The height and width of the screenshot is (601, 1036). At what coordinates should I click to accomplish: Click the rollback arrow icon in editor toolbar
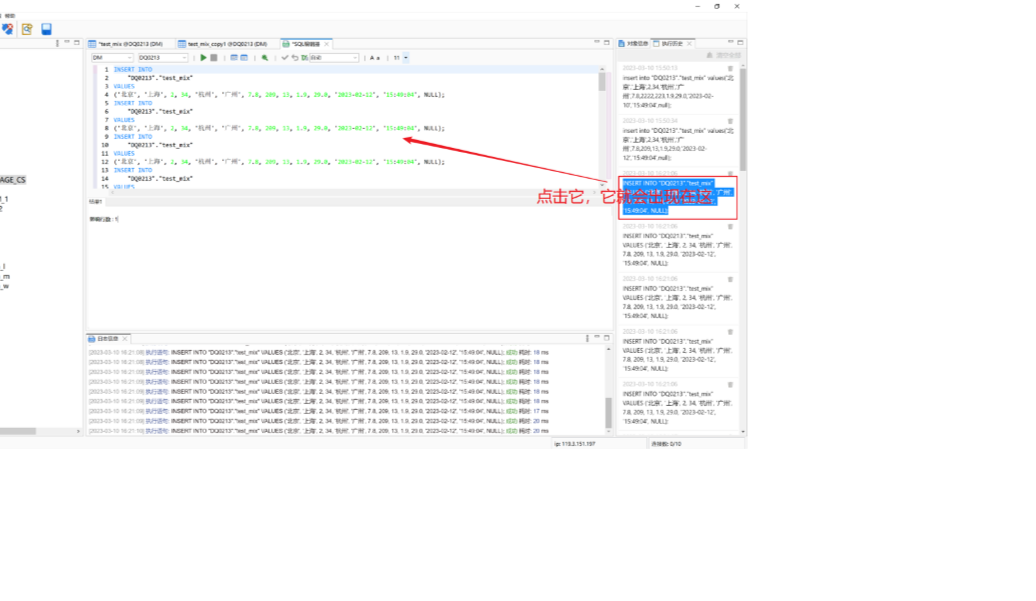pyautogui.click(x=295, y=58)
